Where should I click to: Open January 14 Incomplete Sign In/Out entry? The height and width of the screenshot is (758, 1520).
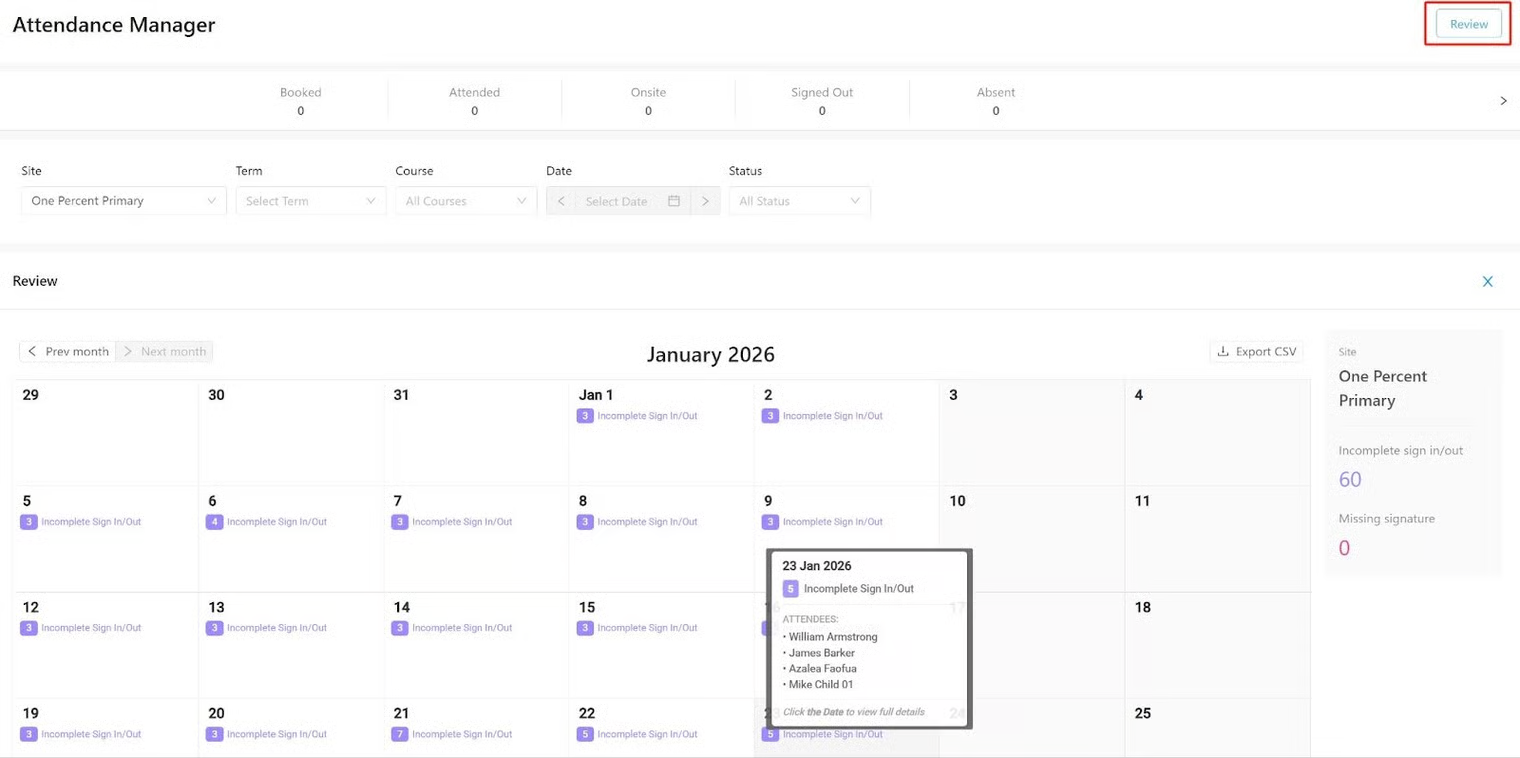(461, 628)
